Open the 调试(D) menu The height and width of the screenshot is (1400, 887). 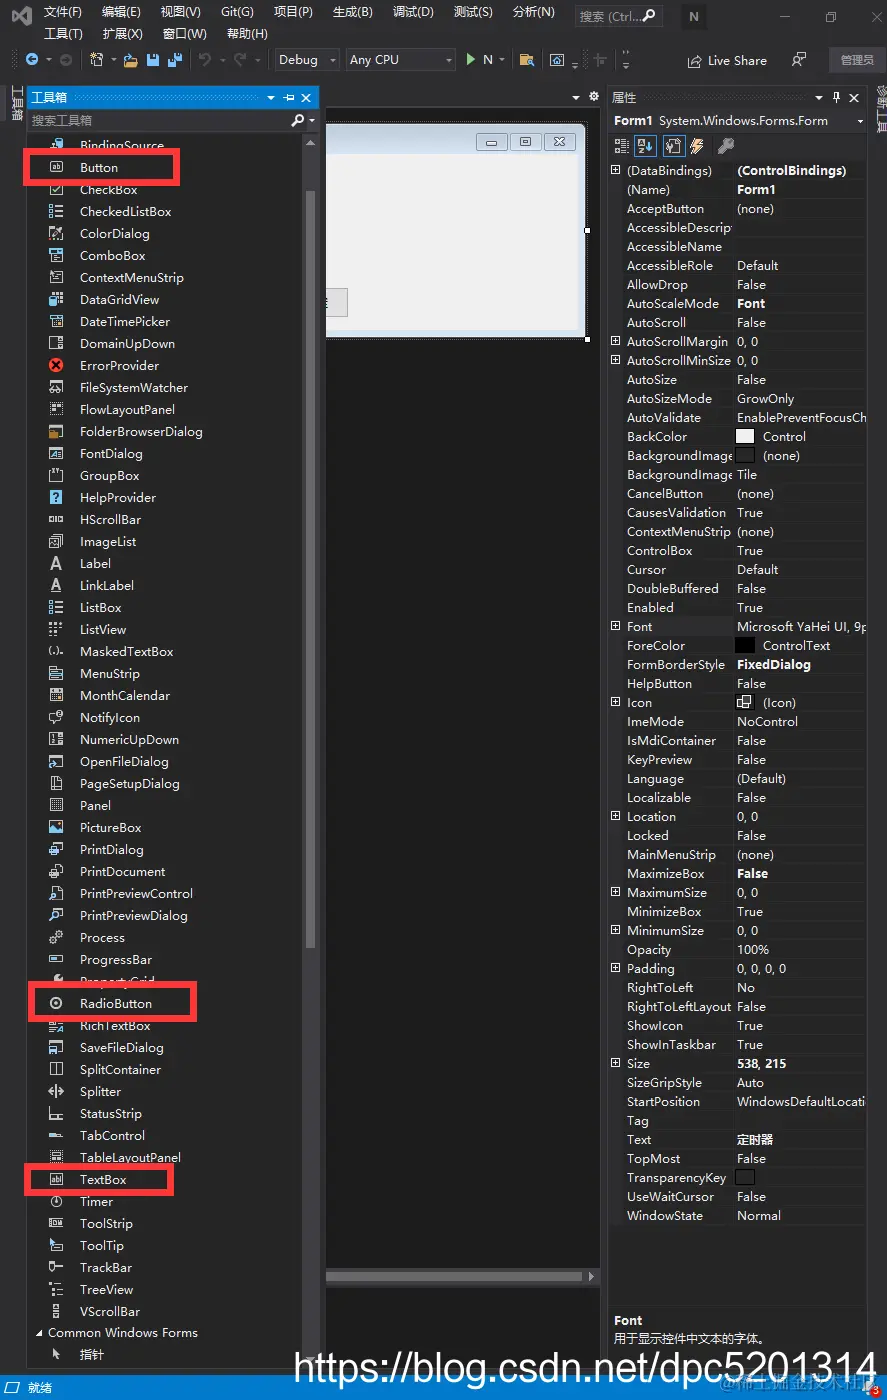pyautogui.click(x=413, y=12)
